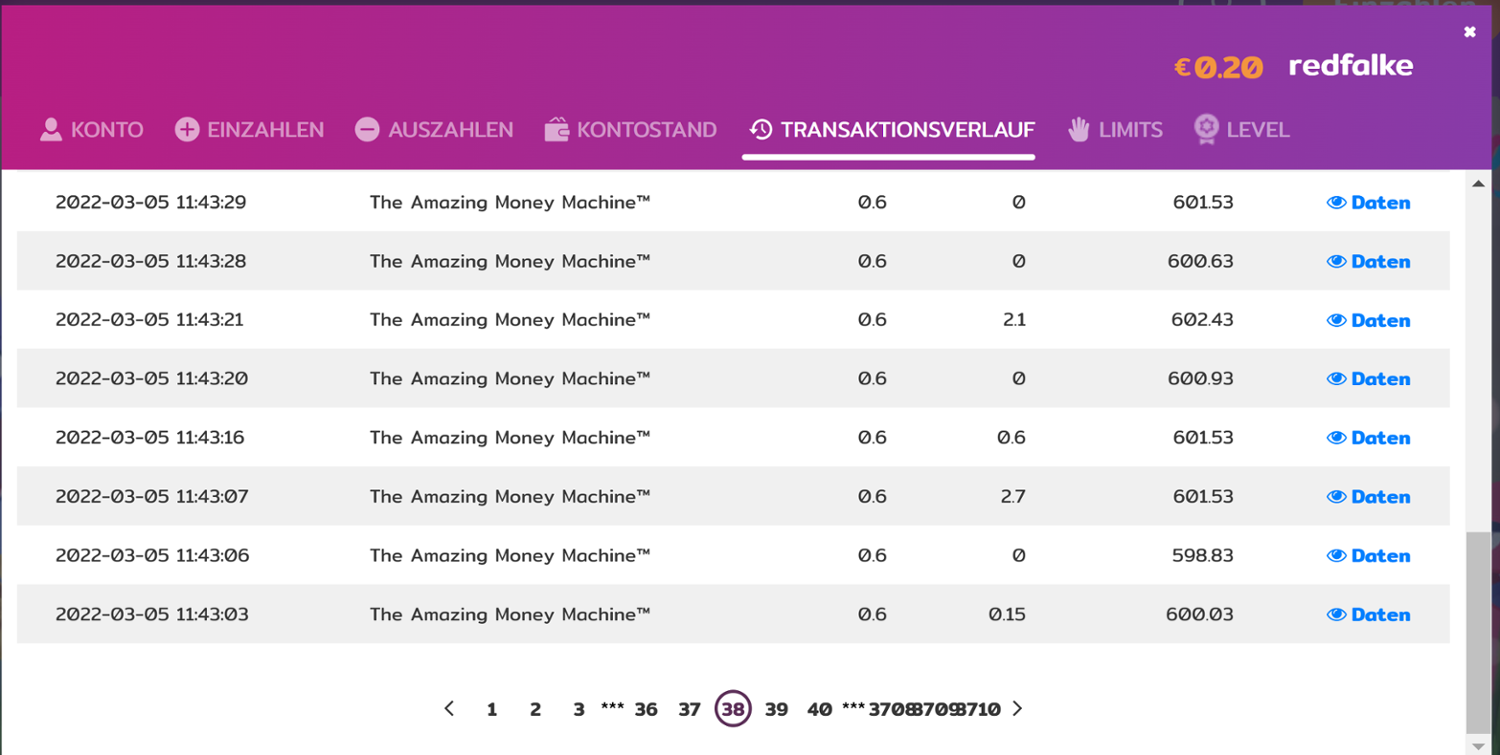Close the account dialog with X

coord(1469,33)
